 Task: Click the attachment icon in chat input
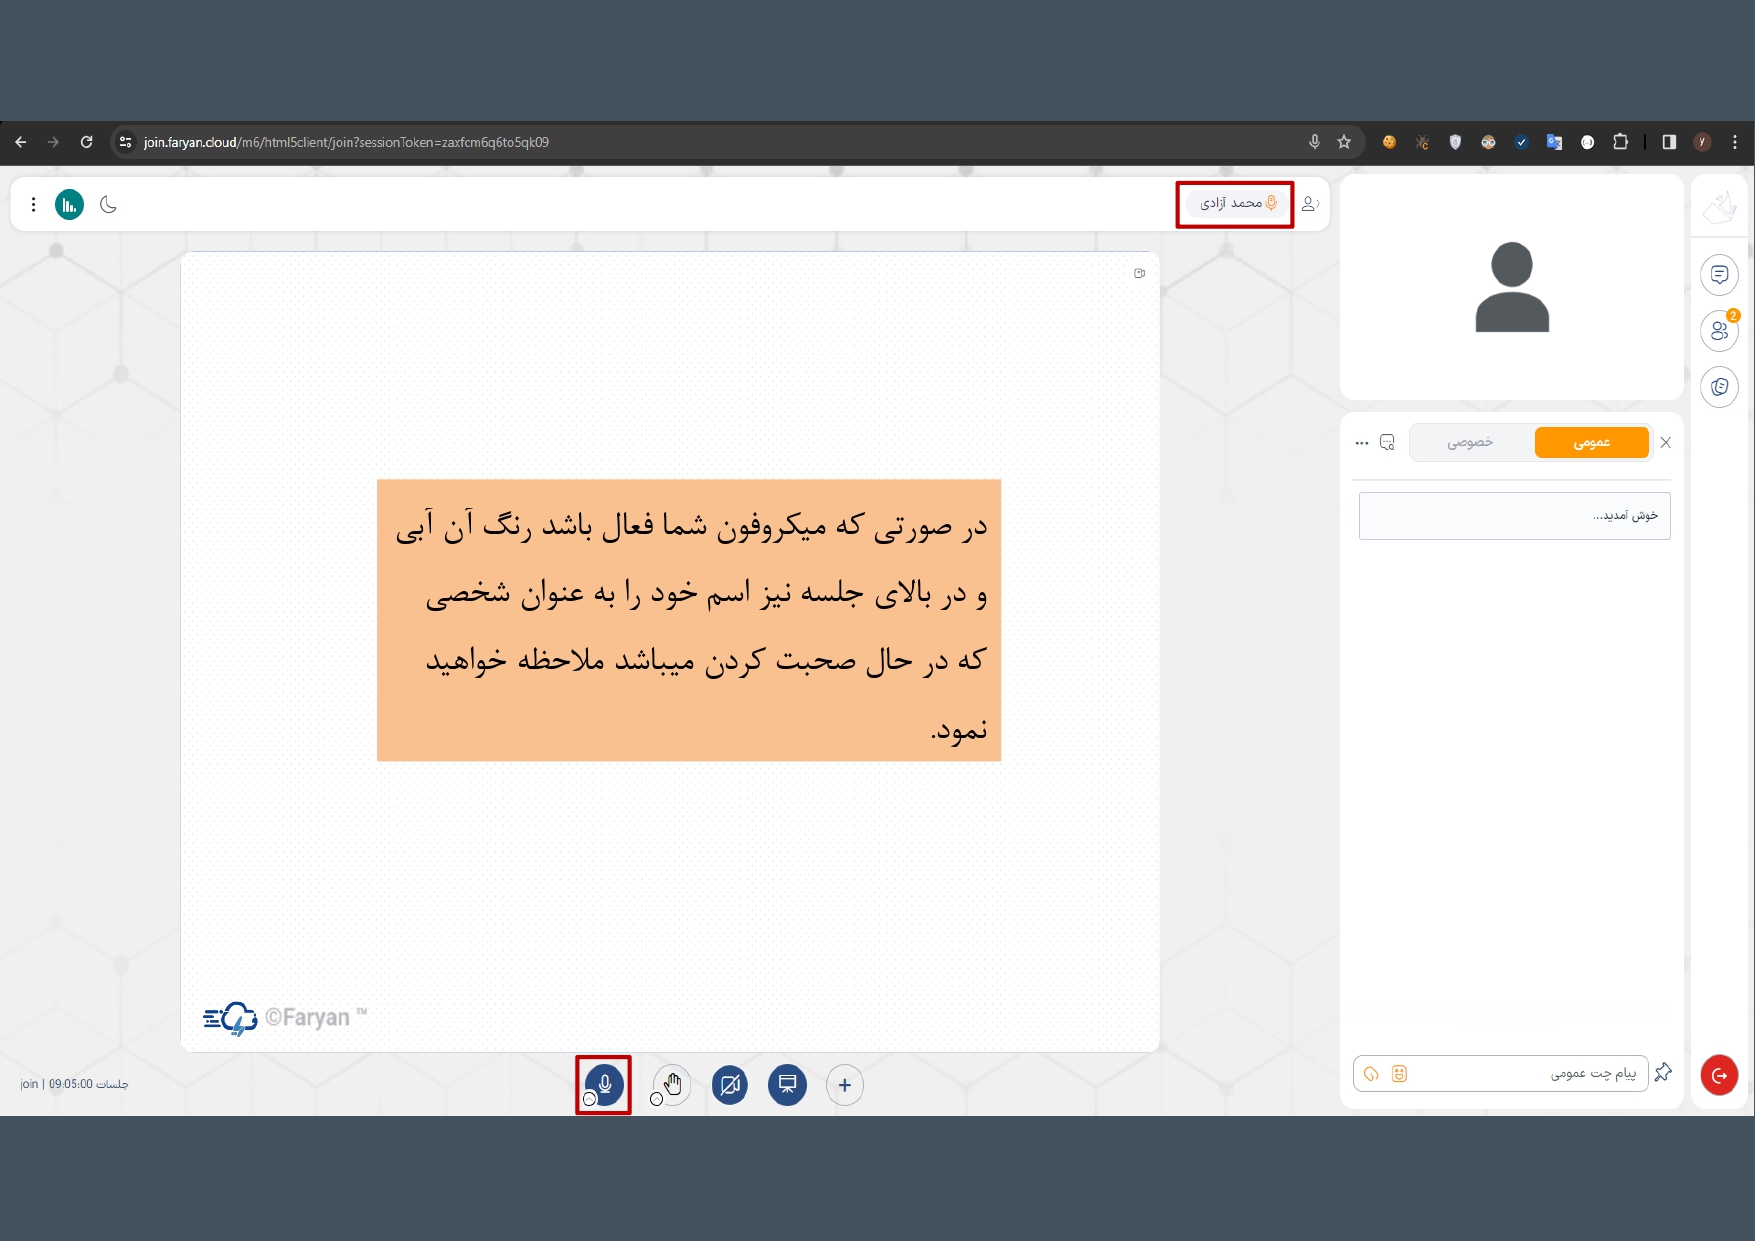[1371, 1073]
